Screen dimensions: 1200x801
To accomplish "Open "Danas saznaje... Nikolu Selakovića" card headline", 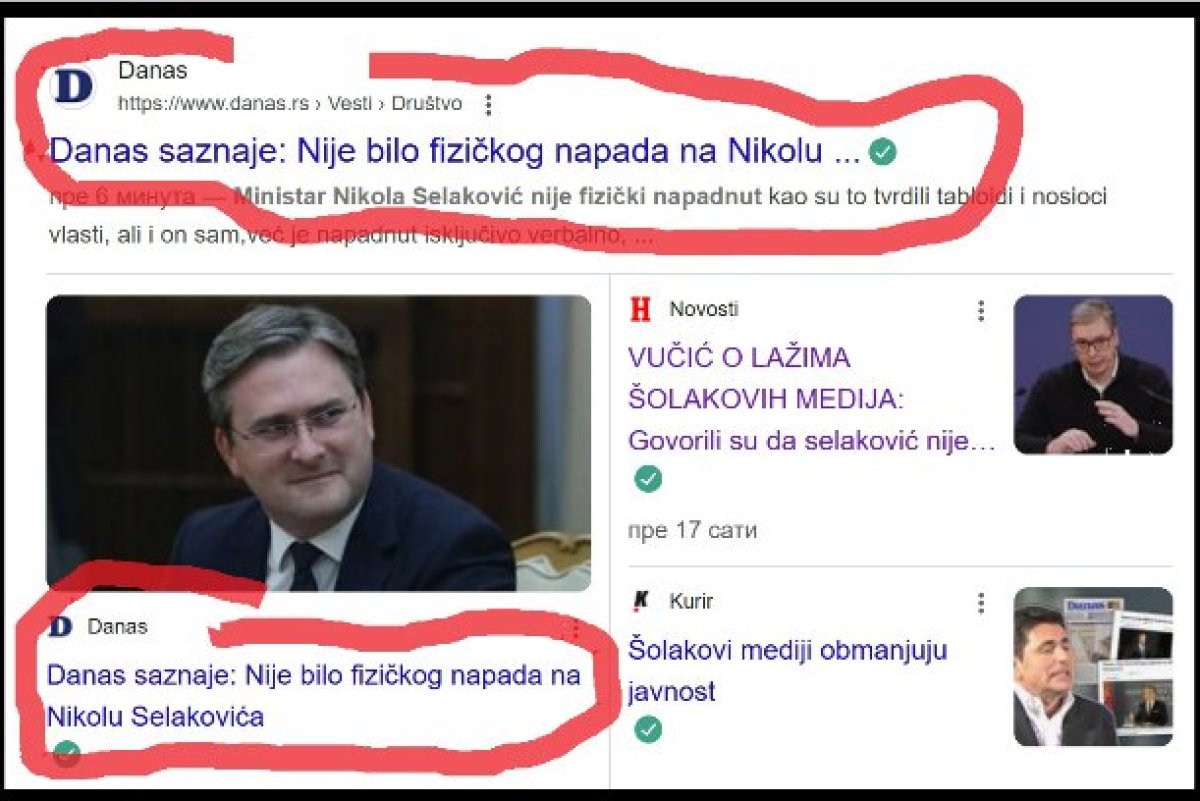I will (314, 695).
